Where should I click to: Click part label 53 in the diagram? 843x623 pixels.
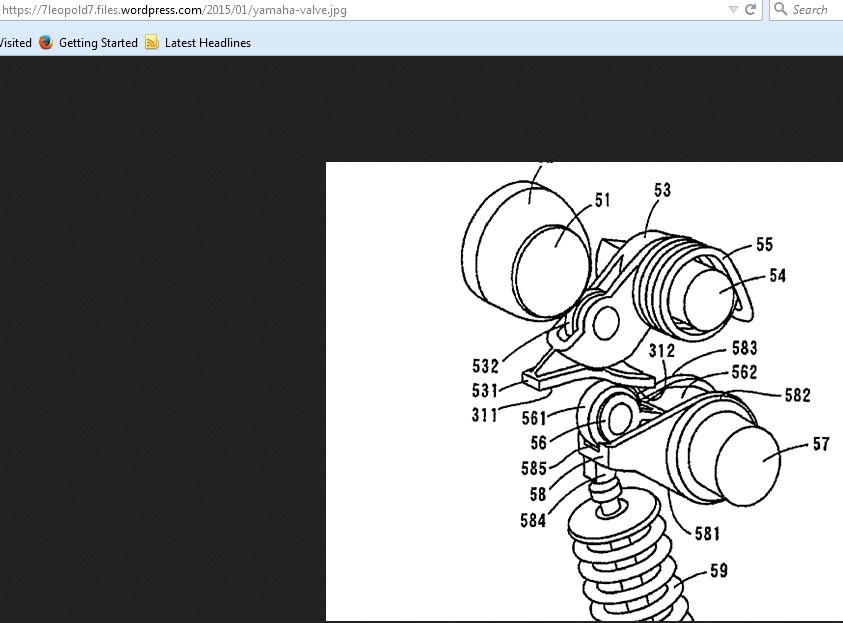click(662, 190)
